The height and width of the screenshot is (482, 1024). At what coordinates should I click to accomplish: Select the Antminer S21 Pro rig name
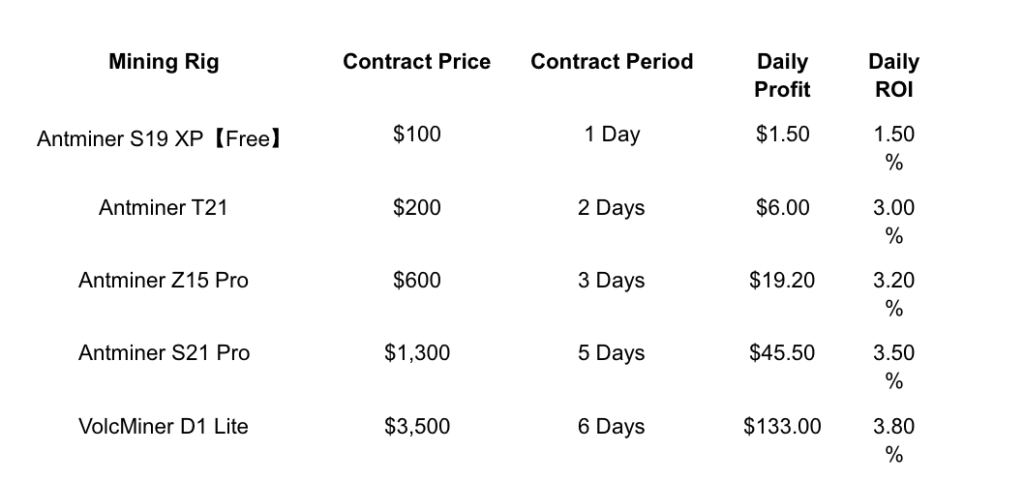[163, 353]
